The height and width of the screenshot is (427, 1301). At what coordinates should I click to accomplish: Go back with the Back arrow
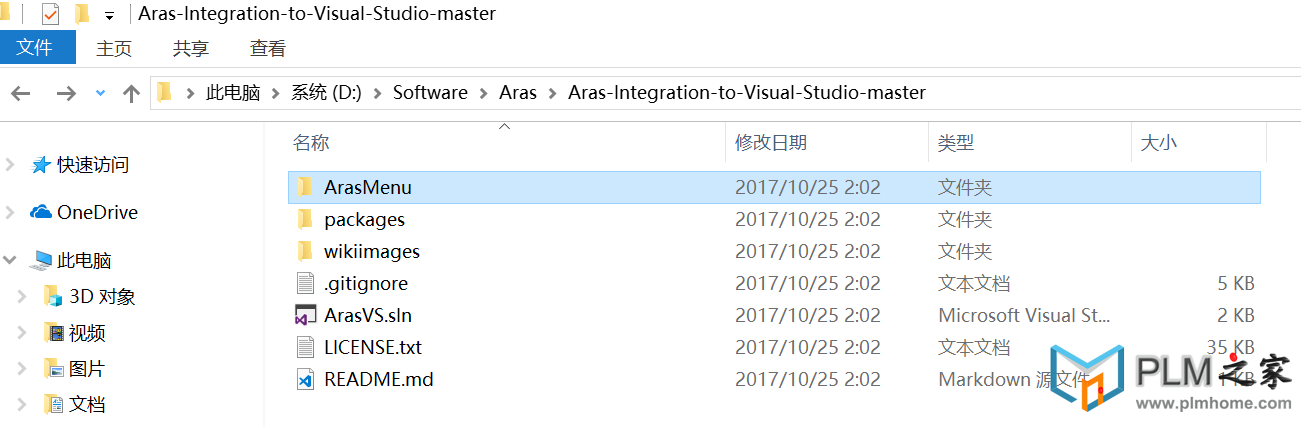(x=21, y=93)
